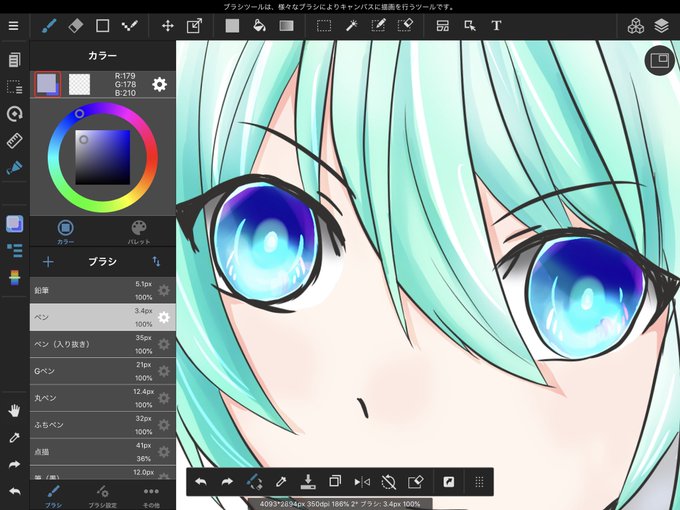Select the Move tool
The width and height of the screenshot is (680, 510).
(x=168, y=26)
